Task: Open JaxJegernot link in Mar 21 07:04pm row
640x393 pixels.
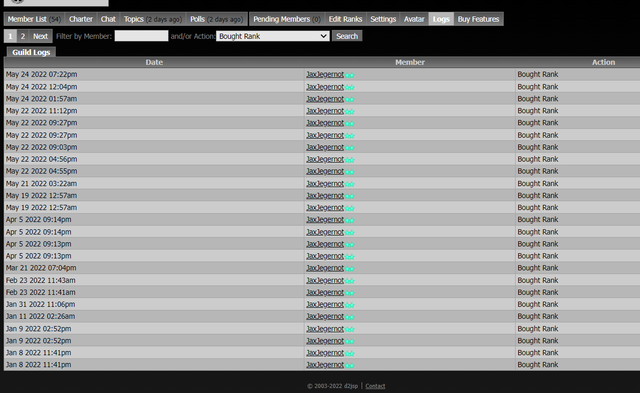Action: tap(325, 268)
